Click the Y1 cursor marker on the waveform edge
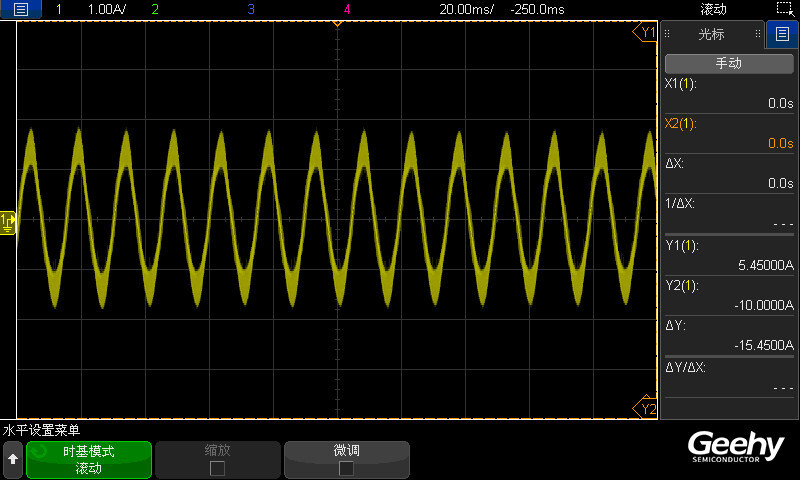This screenshot has height=480, width=800. point(646,33)
